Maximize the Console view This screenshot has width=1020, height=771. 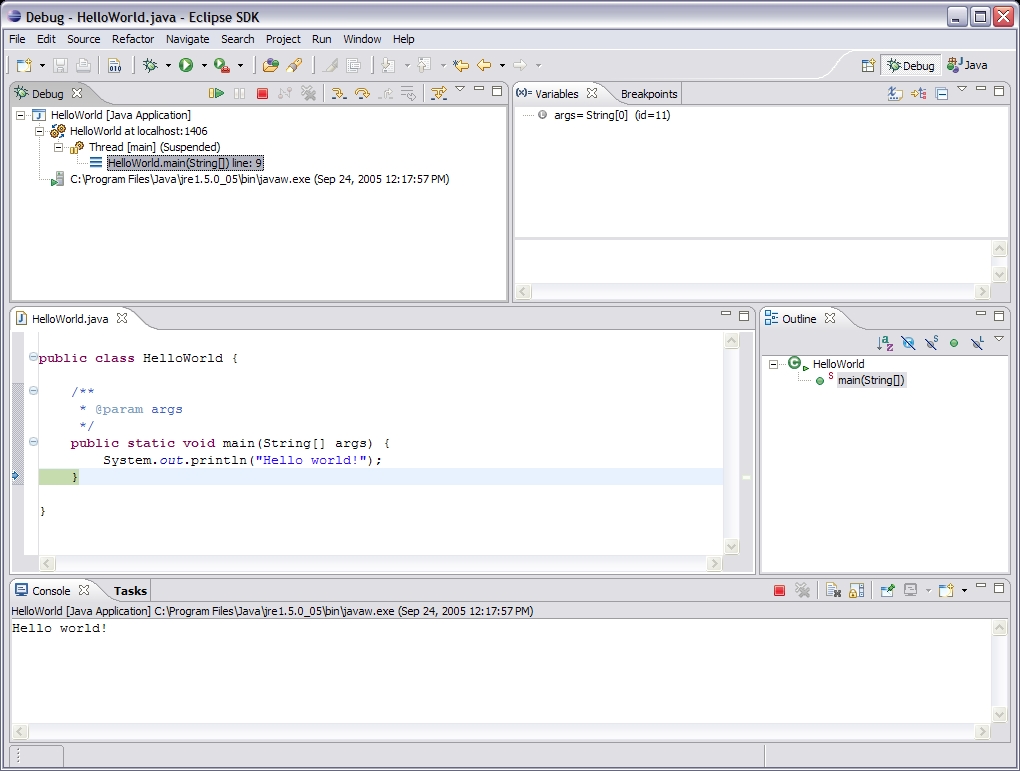(x=999, y=588)
